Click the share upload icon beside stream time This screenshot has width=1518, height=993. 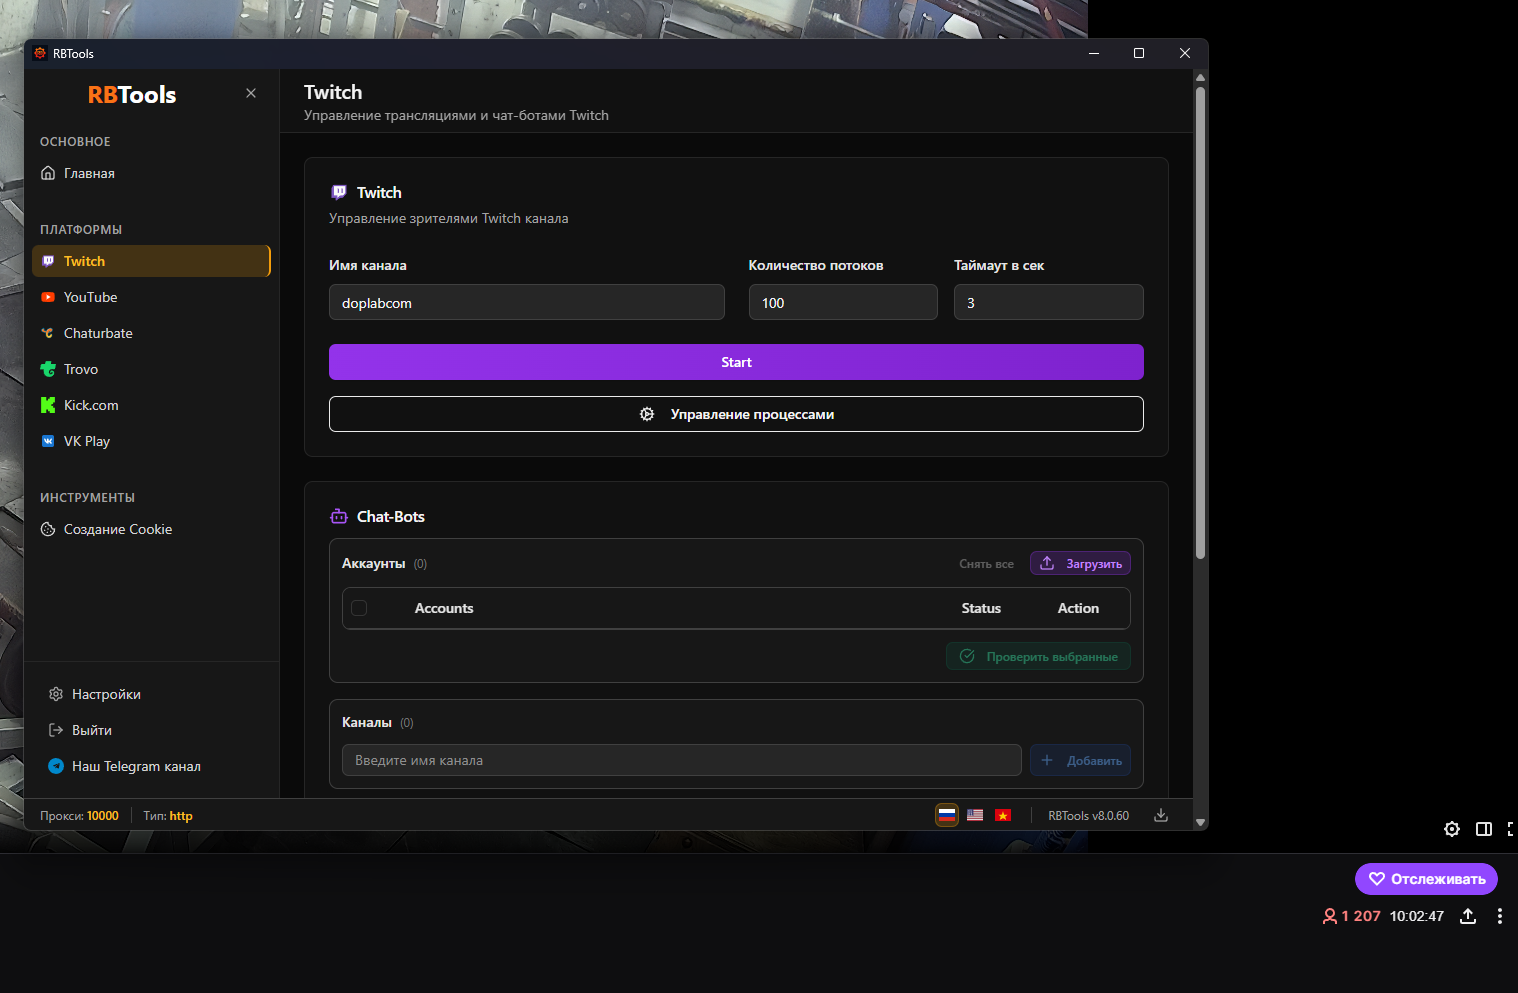[1468, 916]
